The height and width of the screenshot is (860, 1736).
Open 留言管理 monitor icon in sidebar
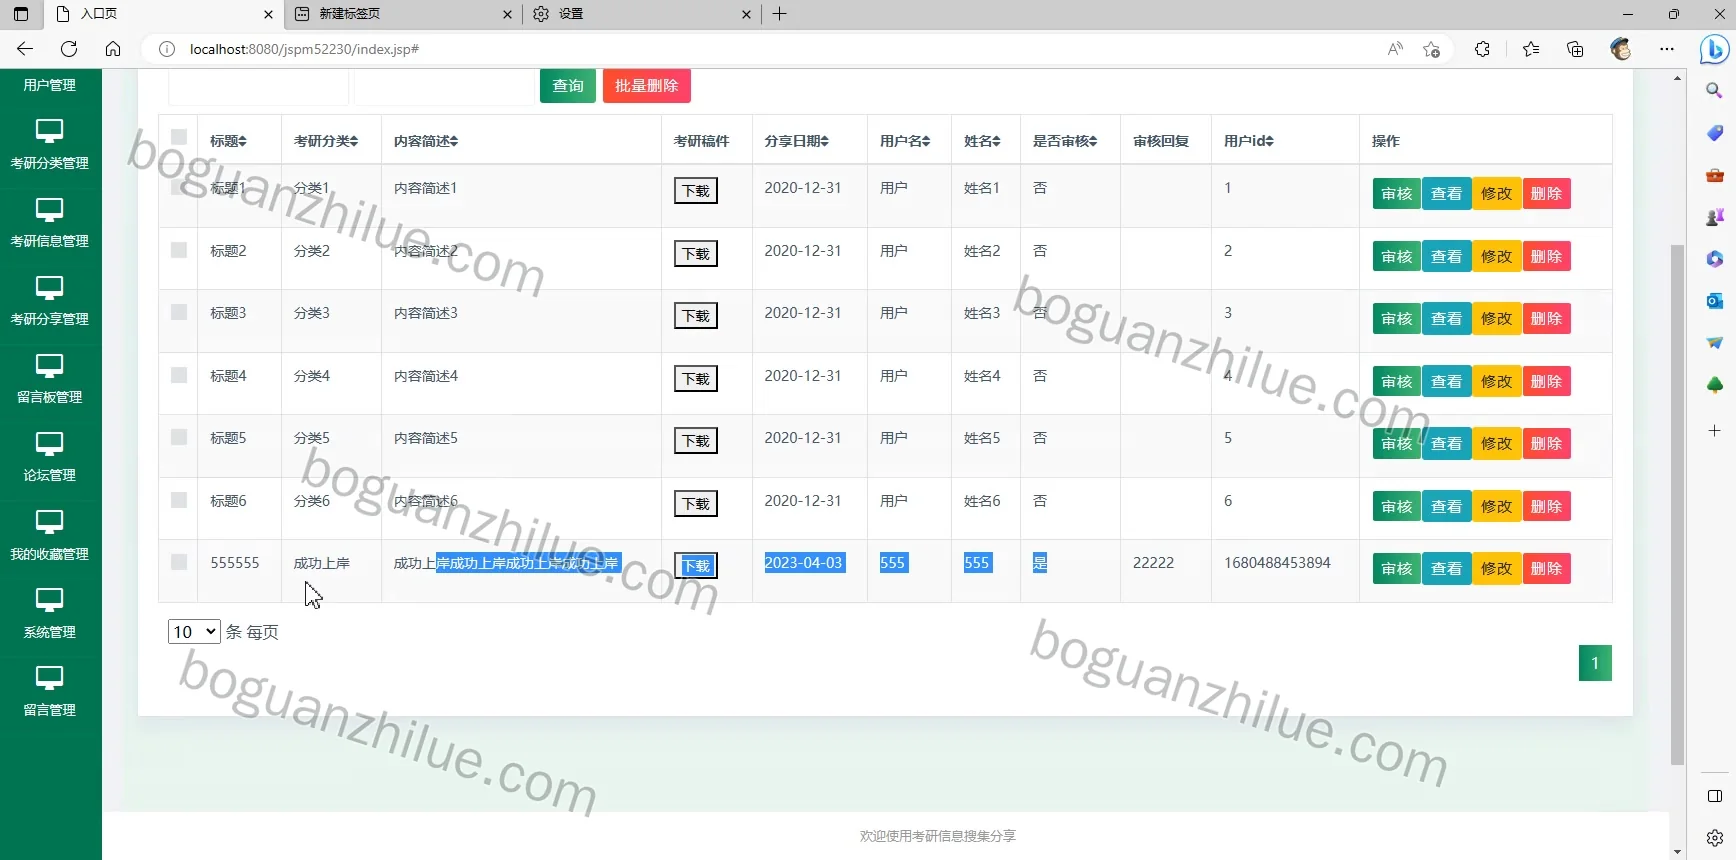pos(49,677)
